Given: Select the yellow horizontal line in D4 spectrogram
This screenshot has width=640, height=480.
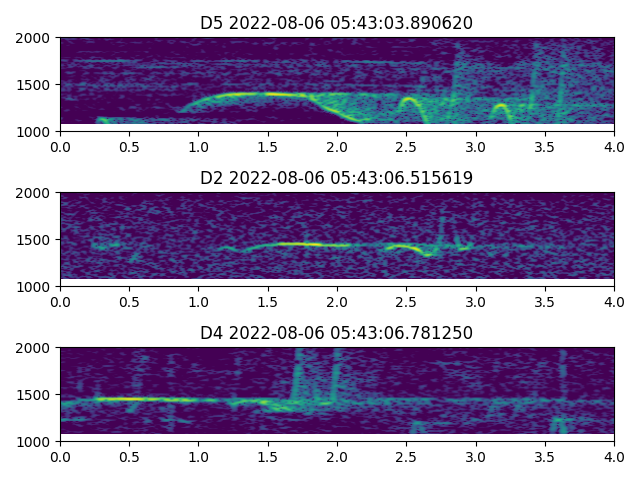Looking at the screenshot, I should pos(130,399).
